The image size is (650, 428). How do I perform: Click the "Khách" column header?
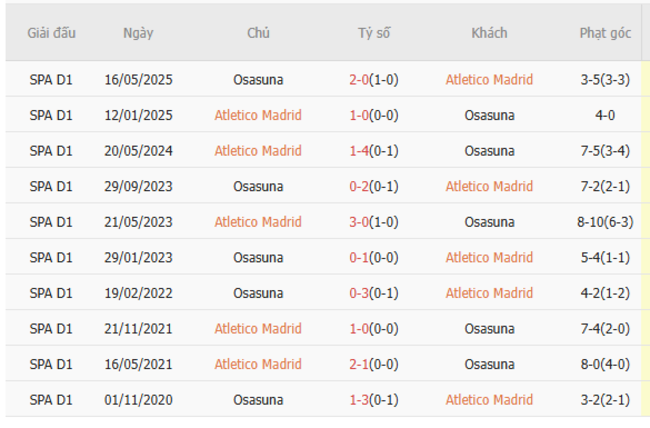(489, 32)
